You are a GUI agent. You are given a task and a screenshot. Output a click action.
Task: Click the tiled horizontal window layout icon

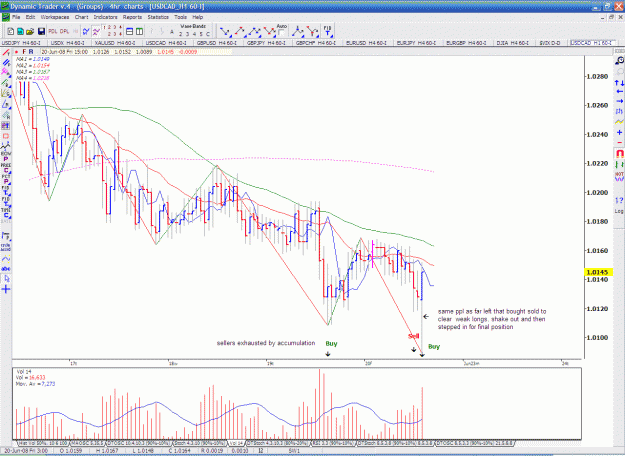130,31
